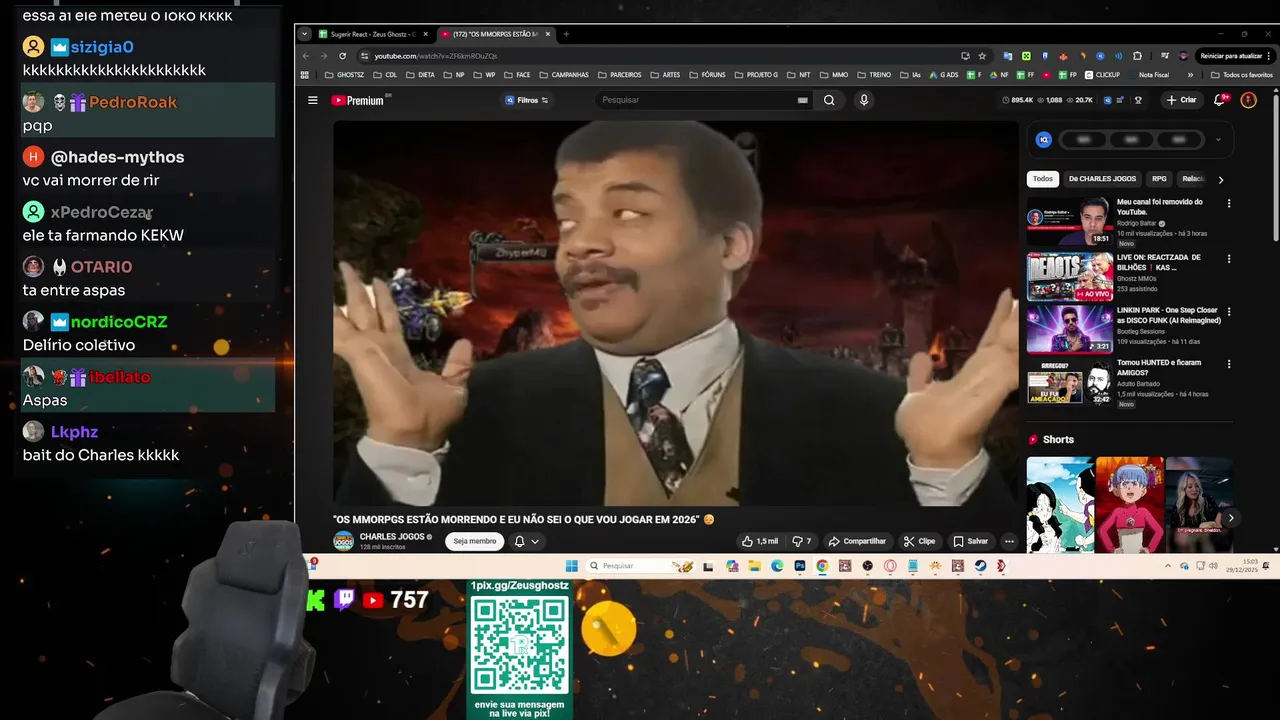
Task: Dislike the video with thumbs down
Action: [802, 541]
